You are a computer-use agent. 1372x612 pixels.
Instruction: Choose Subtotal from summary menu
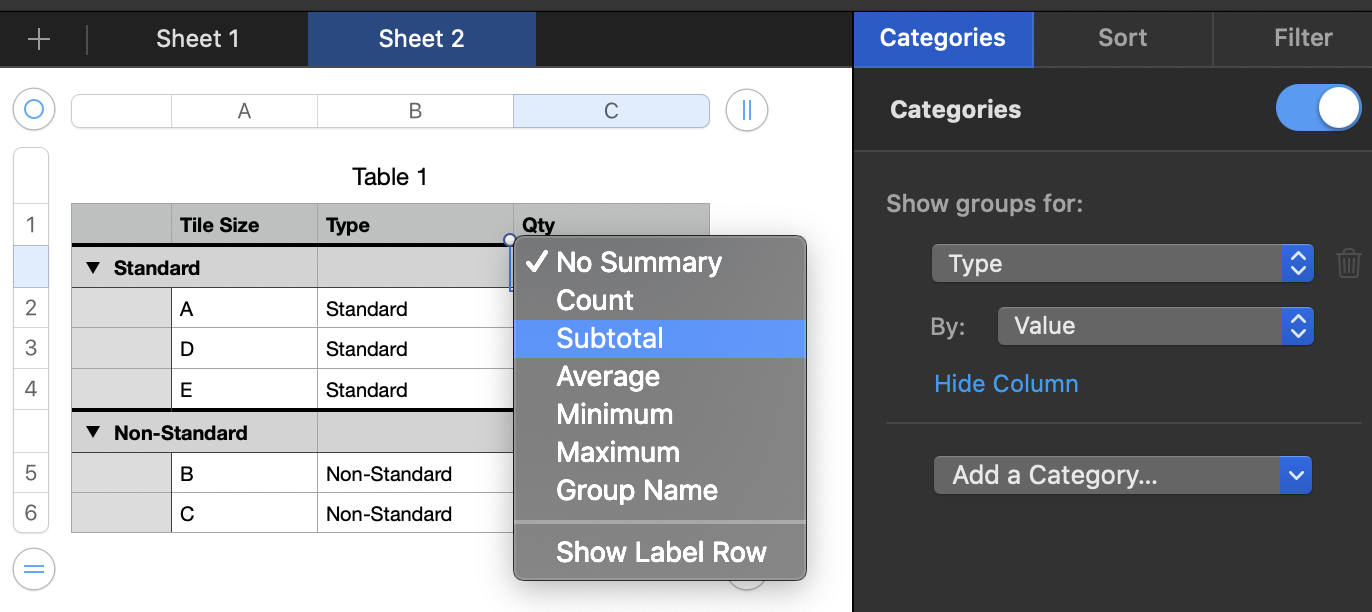tap(610, 339)
